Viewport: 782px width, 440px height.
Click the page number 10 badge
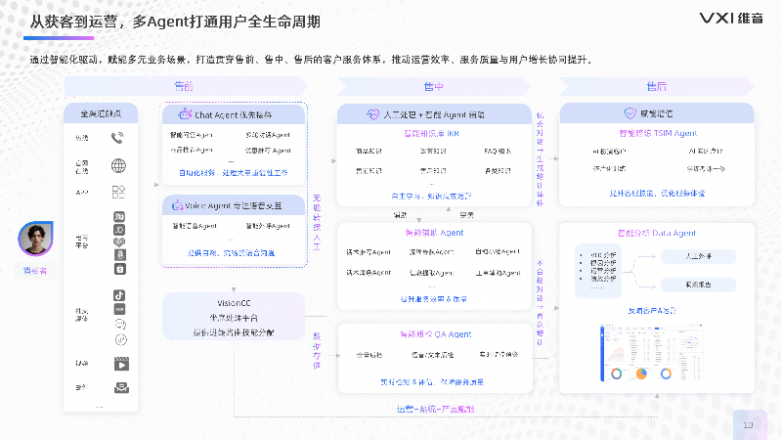[x=748, y=425]
